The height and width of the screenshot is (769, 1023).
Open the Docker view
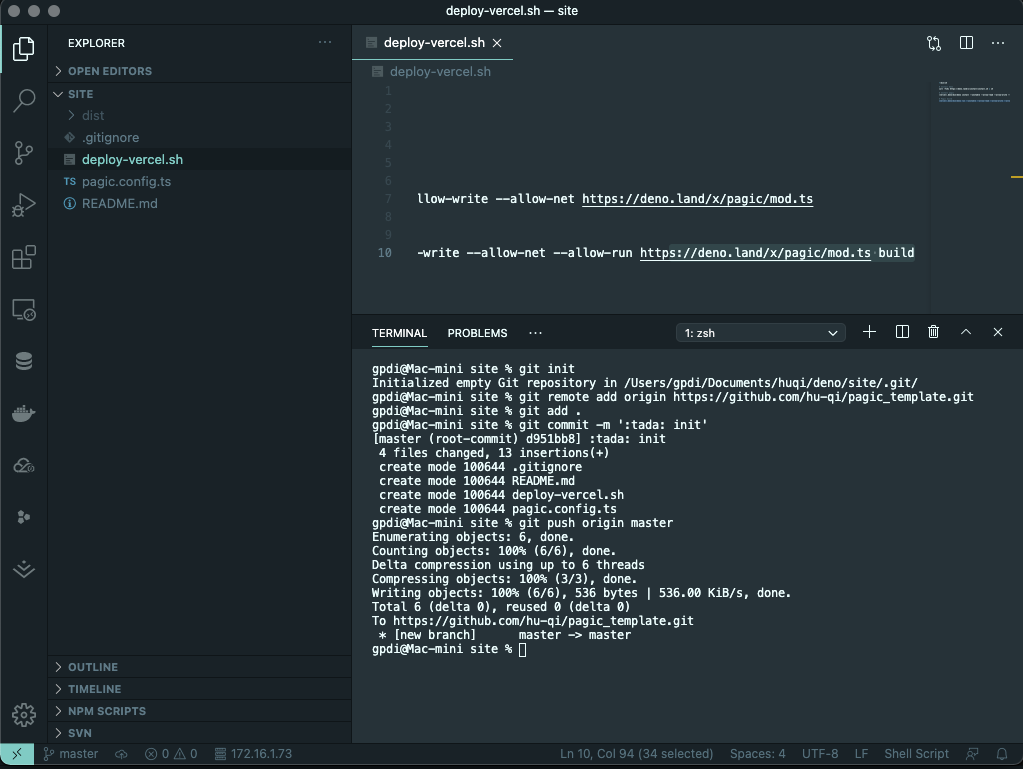(23, 413)
